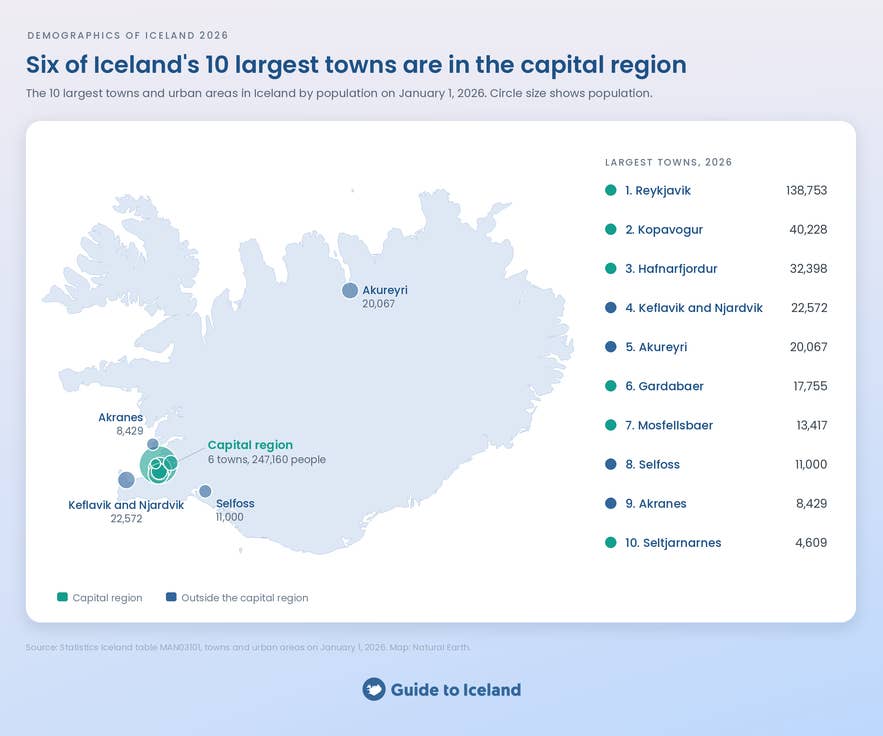Click the Akranes circle on the map

(153, 444)
